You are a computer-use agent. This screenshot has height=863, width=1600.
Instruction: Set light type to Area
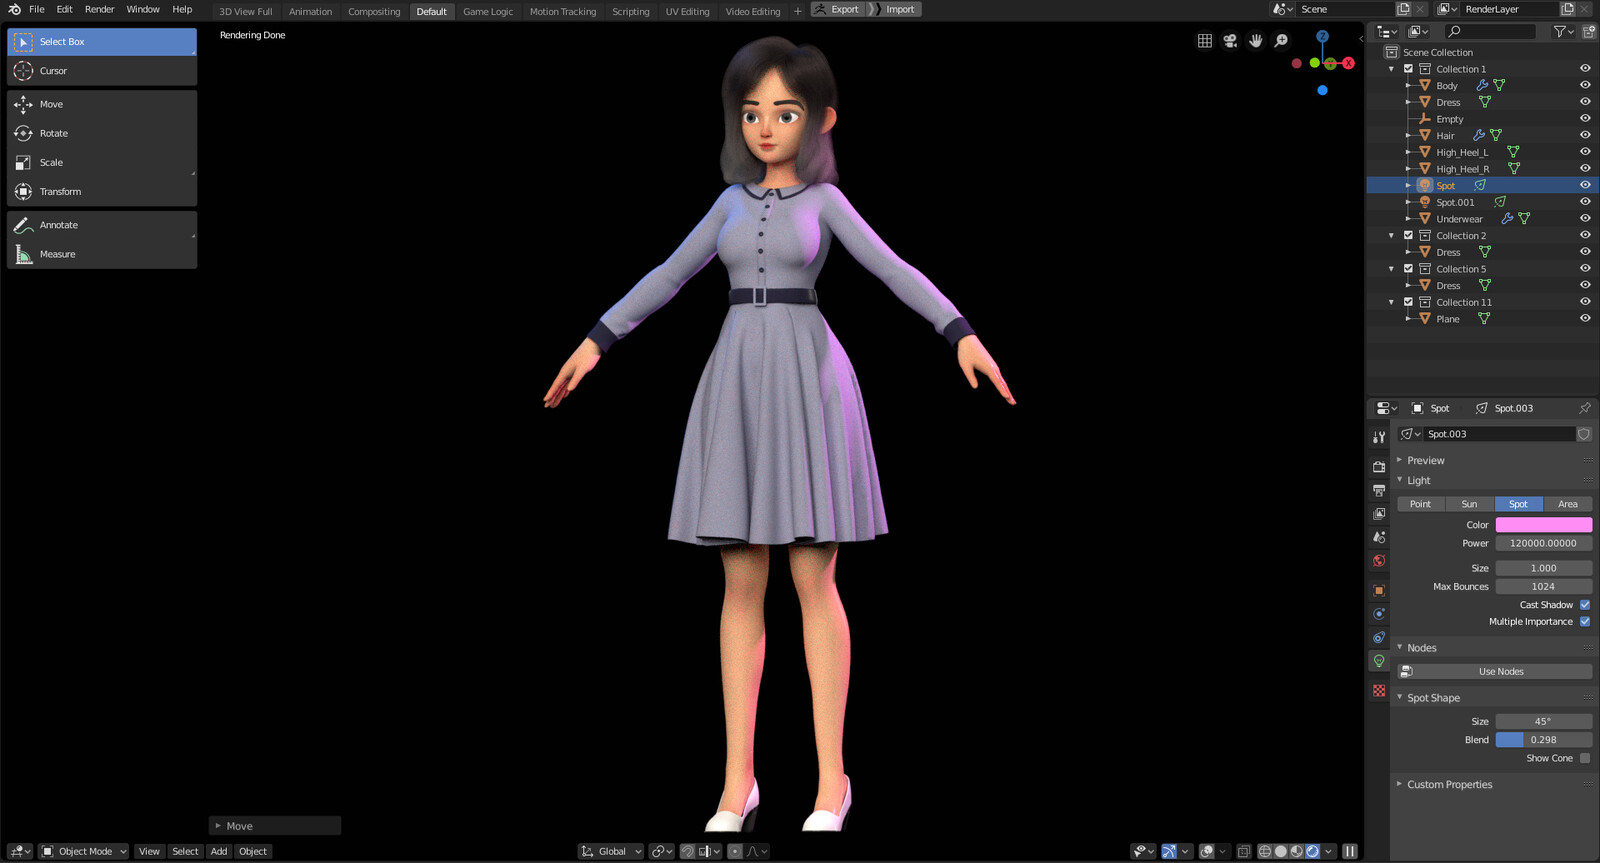coord(1568,504)
